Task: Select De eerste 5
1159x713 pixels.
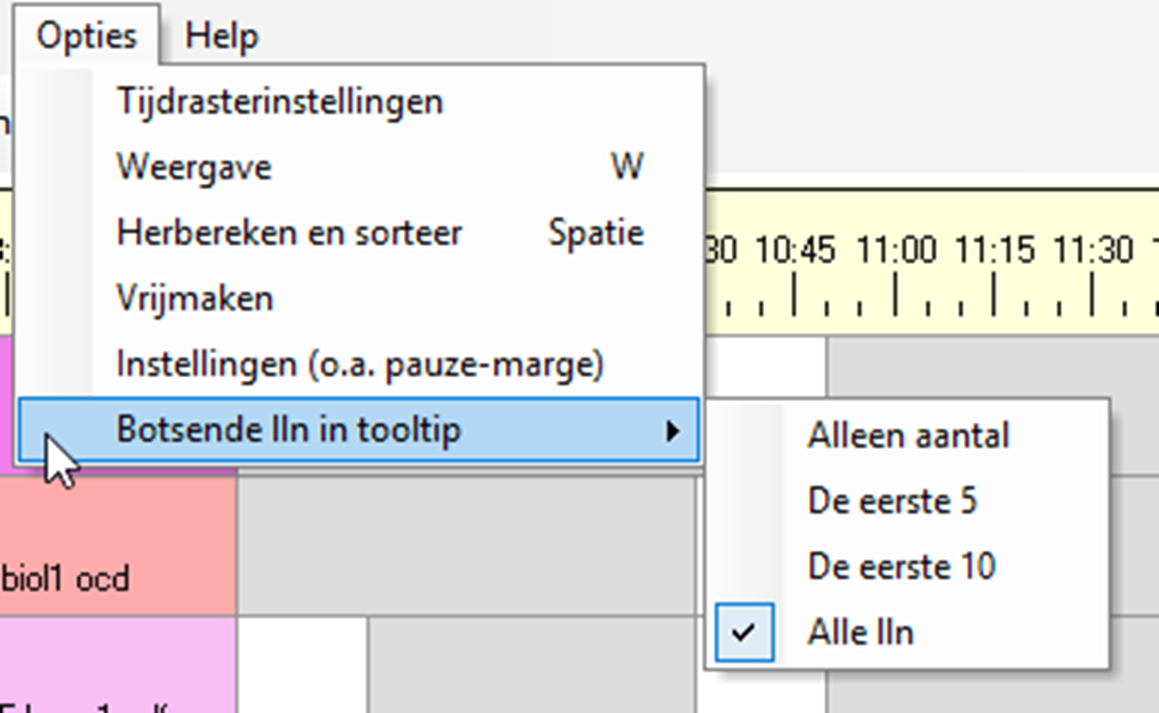Action: coord(892,501)
